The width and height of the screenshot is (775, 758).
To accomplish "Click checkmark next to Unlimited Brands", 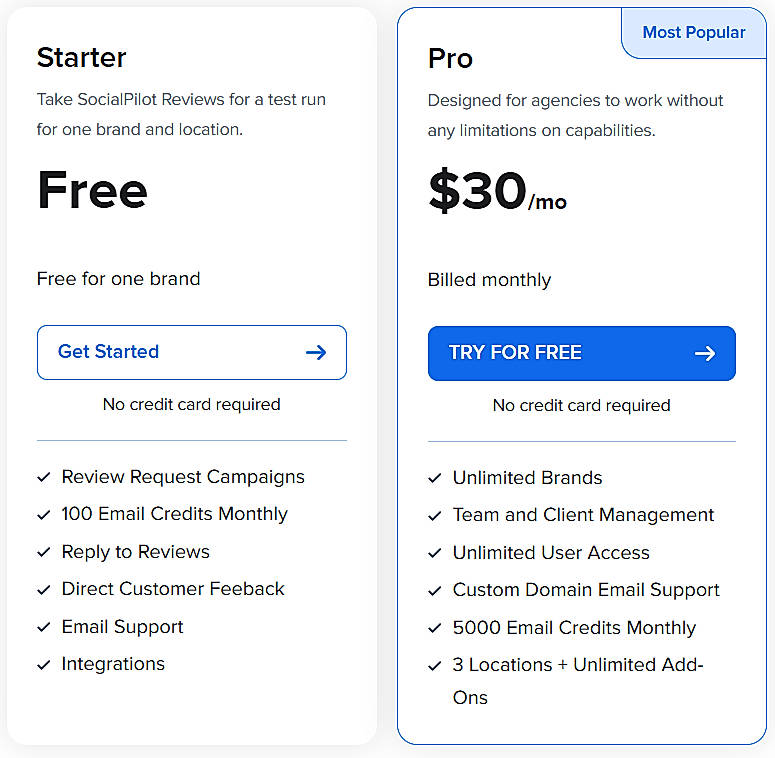I will pos(435,479).
